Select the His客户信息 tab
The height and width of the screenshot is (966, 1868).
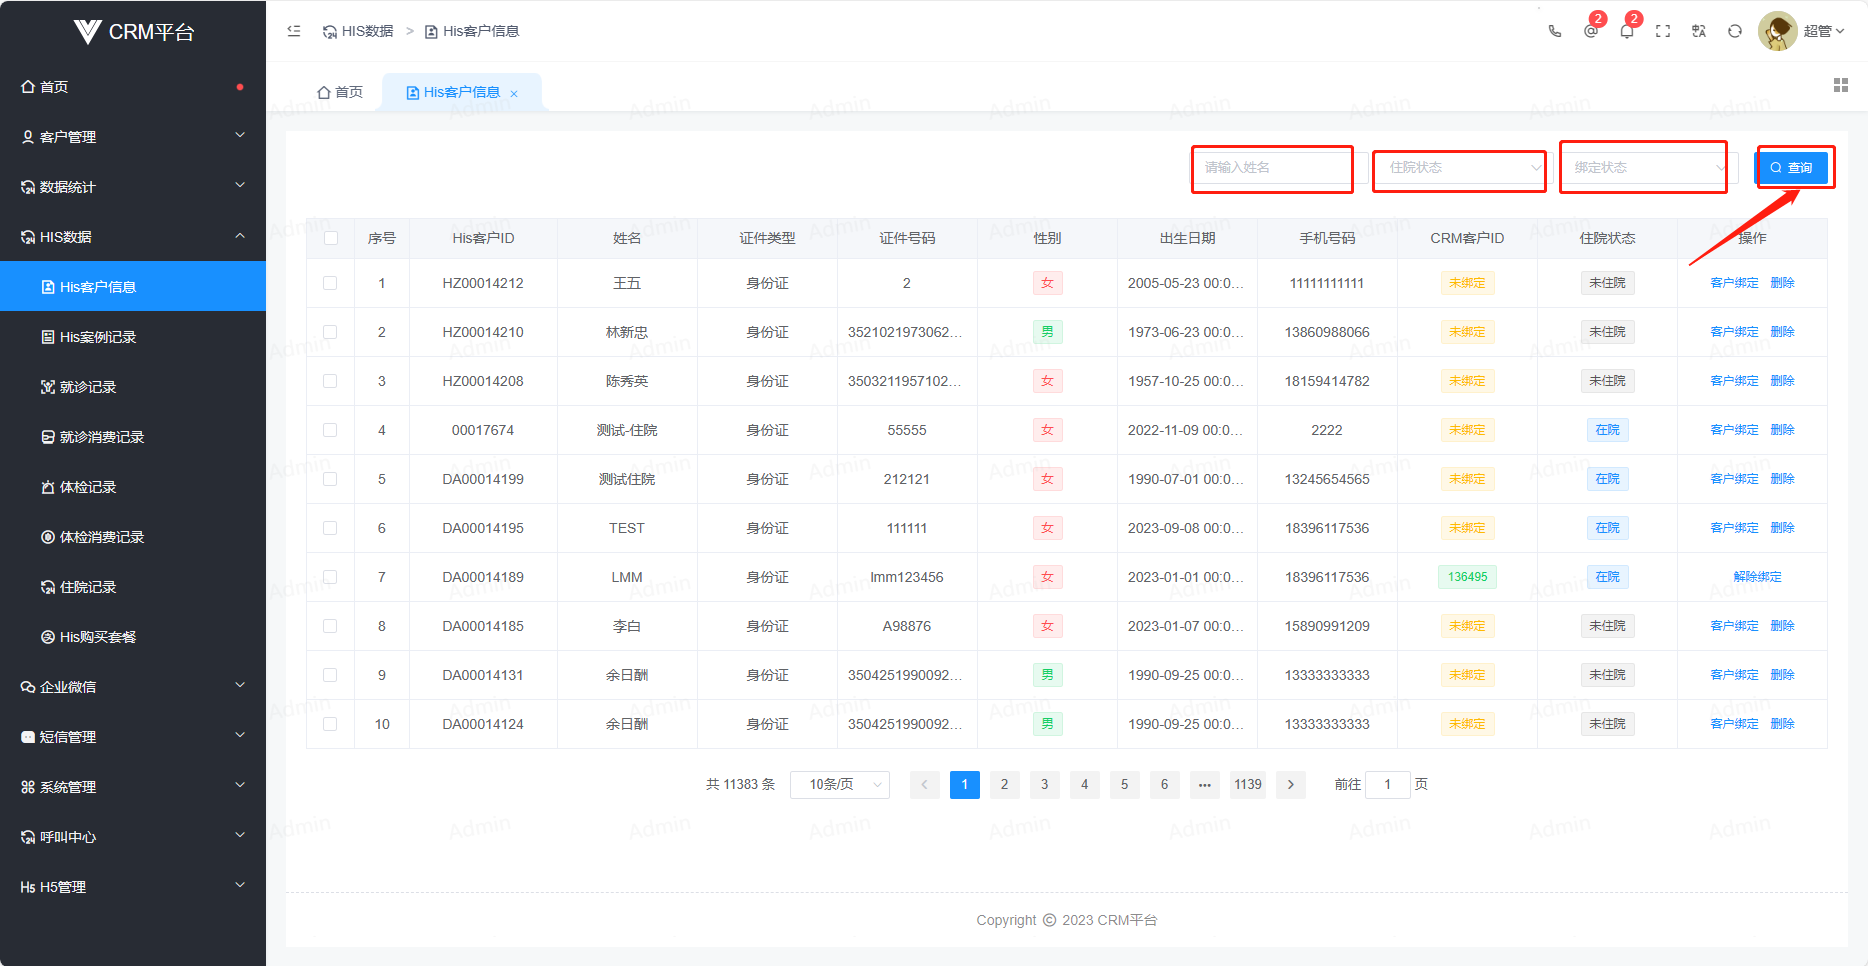pyautogui.click(x=461, y=92)
